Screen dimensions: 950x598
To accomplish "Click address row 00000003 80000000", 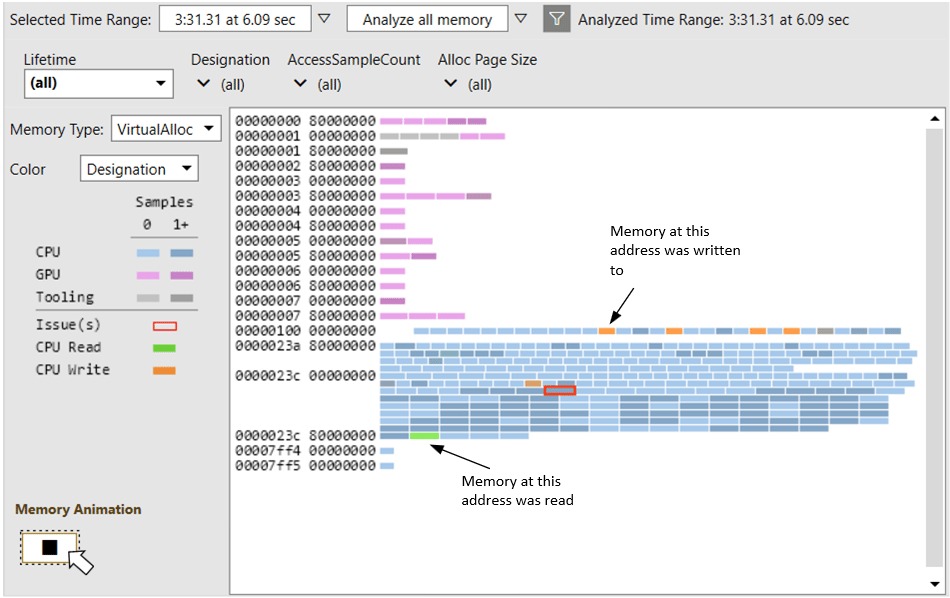I will click(305, 196).
